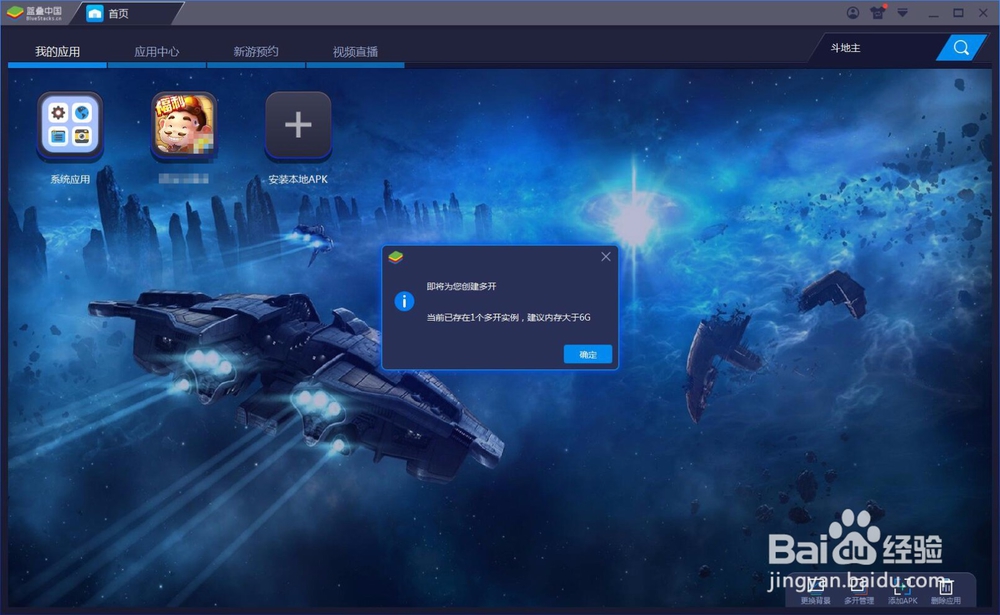Click the blue search magnifier button
Viewport: 1000px width, 615px height.
(x=960, y=48)
